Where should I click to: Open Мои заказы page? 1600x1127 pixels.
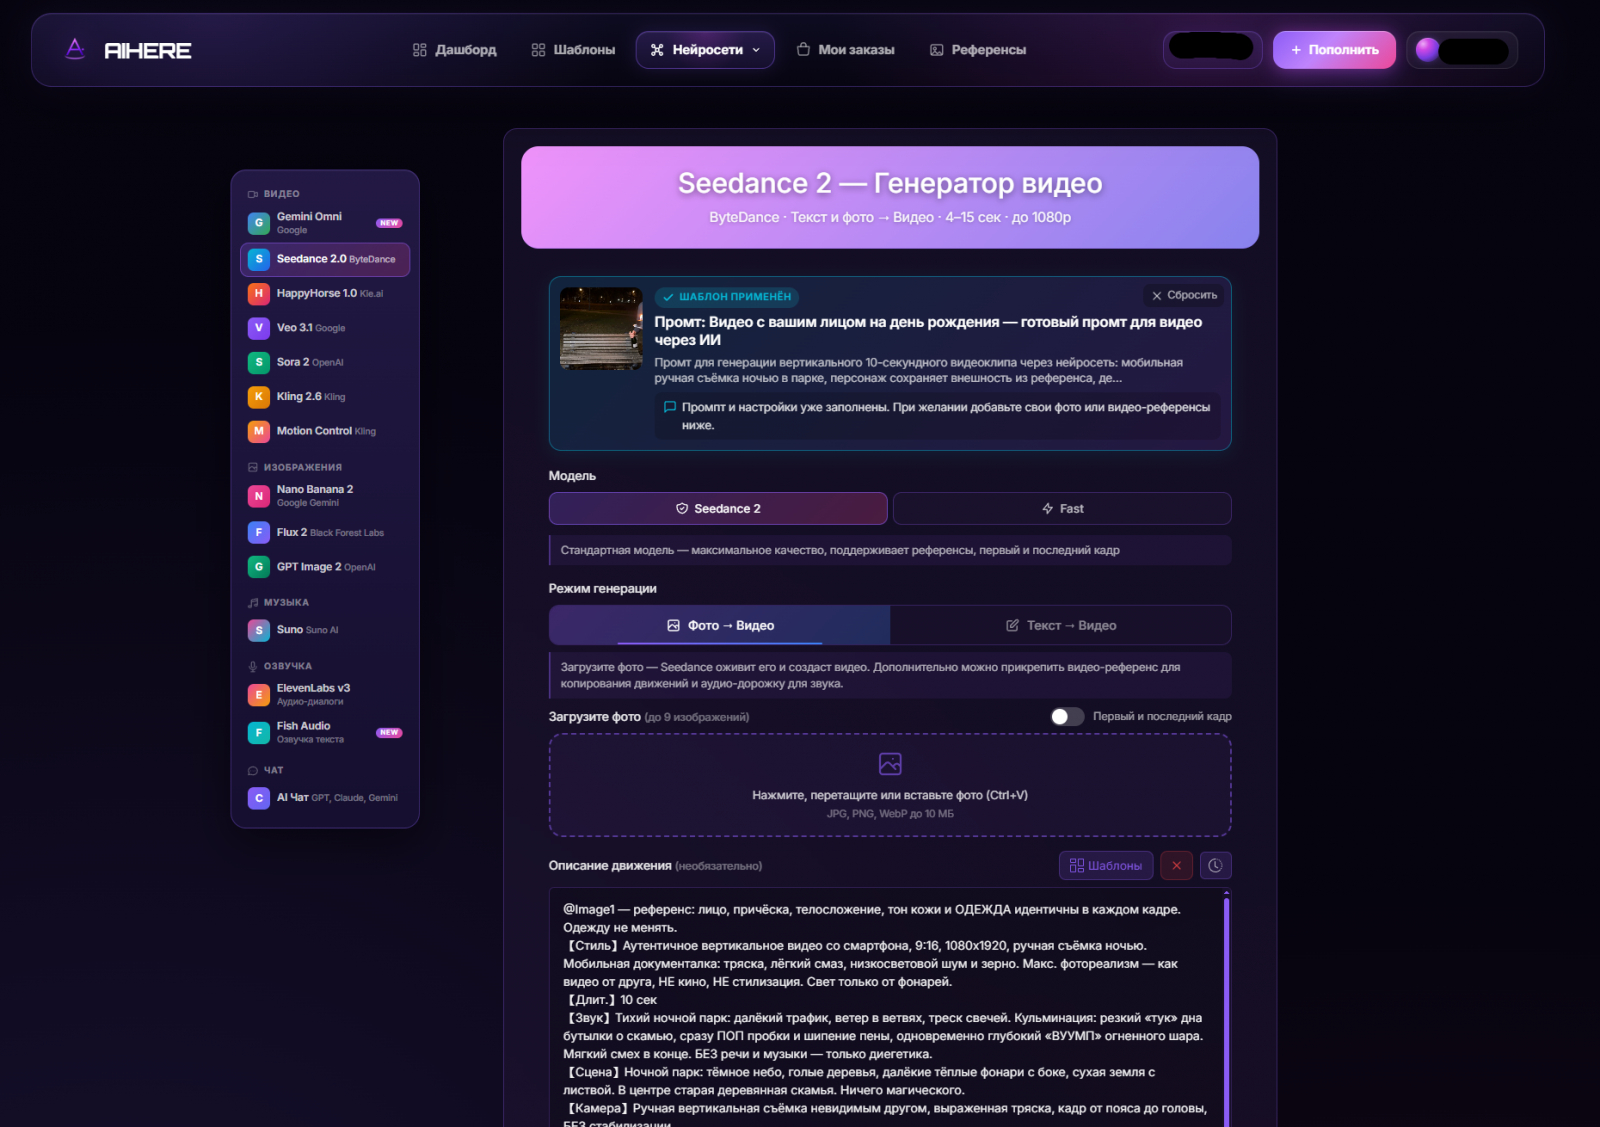846,50
